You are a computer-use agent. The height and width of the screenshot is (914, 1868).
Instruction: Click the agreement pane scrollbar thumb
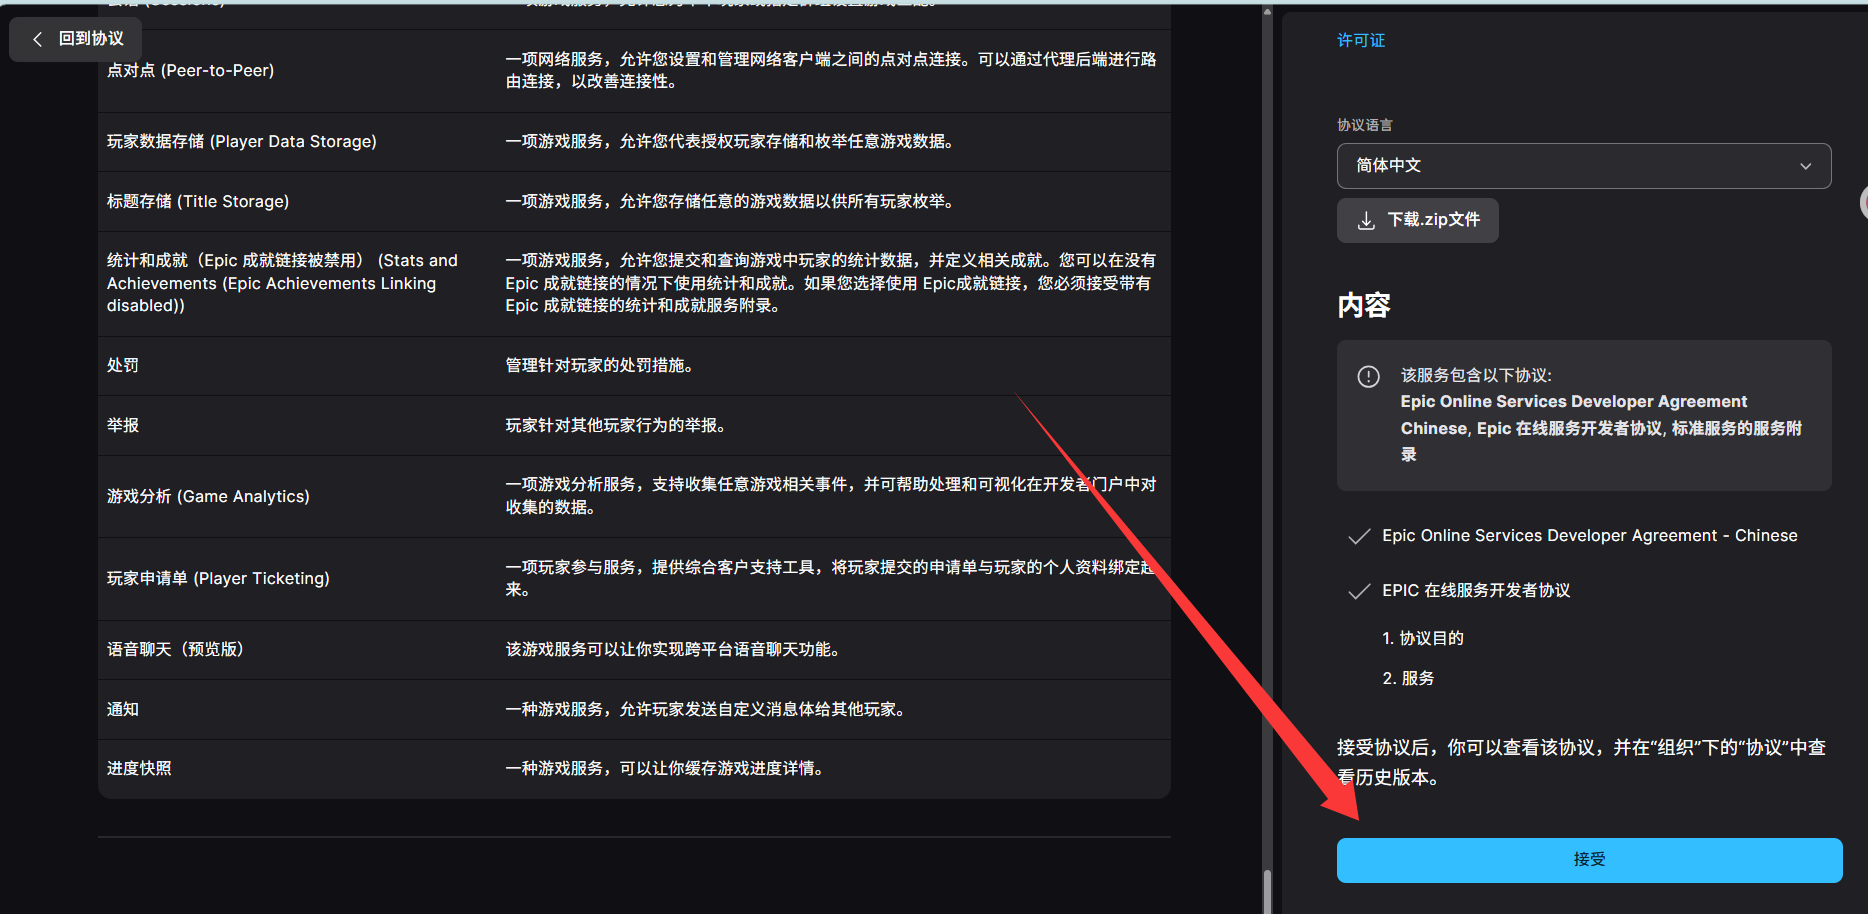(x=1267, y=890)
